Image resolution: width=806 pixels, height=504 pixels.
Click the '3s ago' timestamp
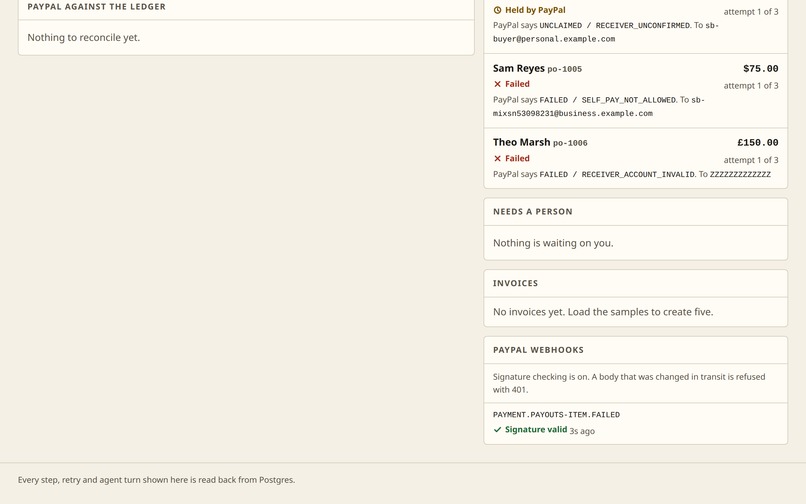click(582, 431)
